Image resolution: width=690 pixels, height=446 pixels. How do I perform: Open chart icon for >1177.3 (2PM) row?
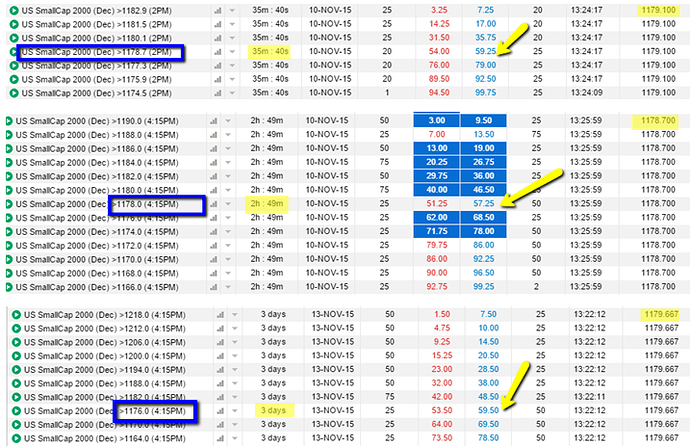point(218,66)
